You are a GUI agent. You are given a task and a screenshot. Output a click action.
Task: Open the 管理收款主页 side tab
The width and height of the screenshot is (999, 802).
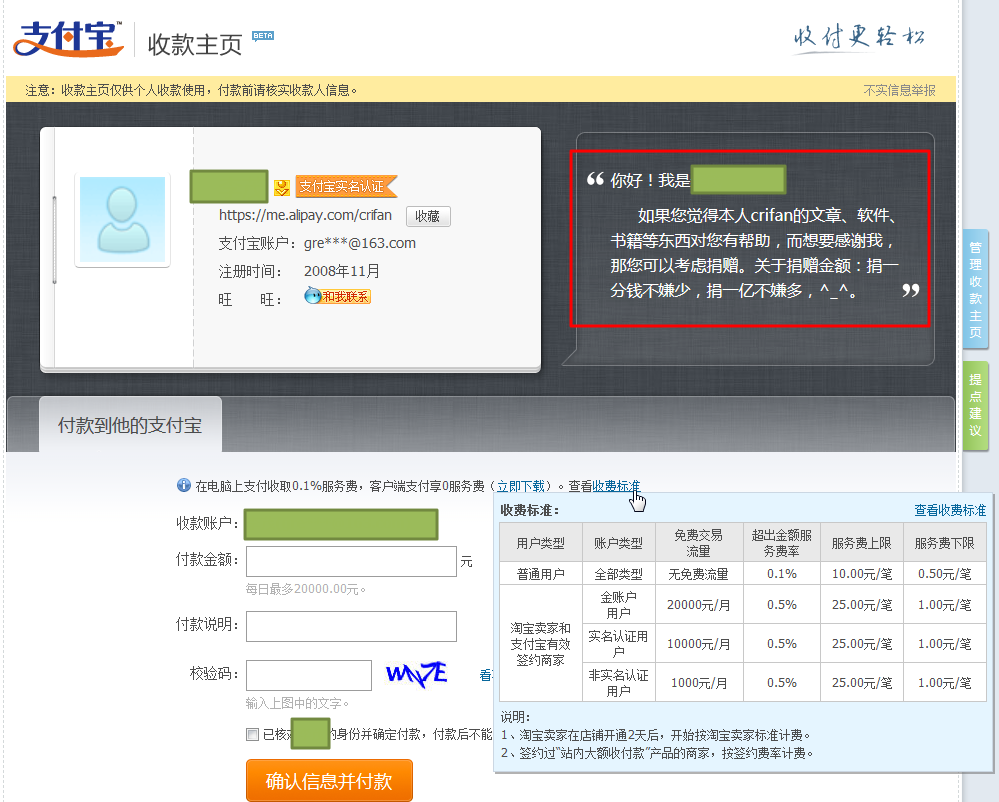click(975, 289)
